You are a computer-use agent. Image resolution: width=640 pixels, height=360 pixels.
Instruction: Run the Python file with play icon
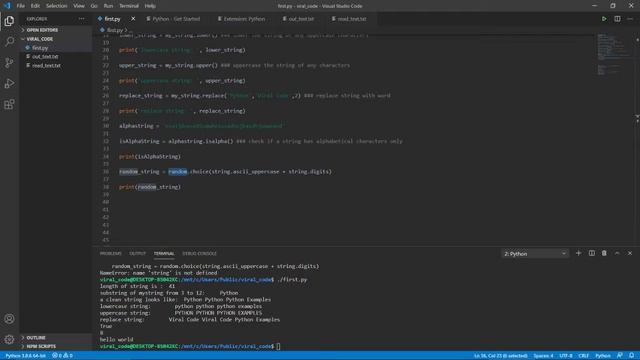(x=604, y=19)
